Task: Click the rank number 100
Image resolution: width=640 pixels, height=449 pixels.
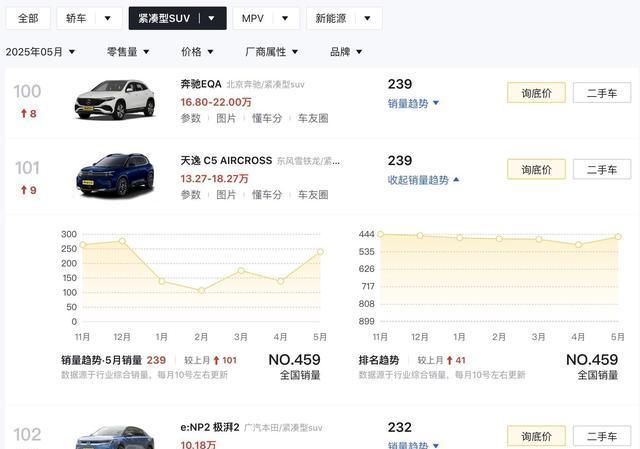Action: [x=27, y=91]
